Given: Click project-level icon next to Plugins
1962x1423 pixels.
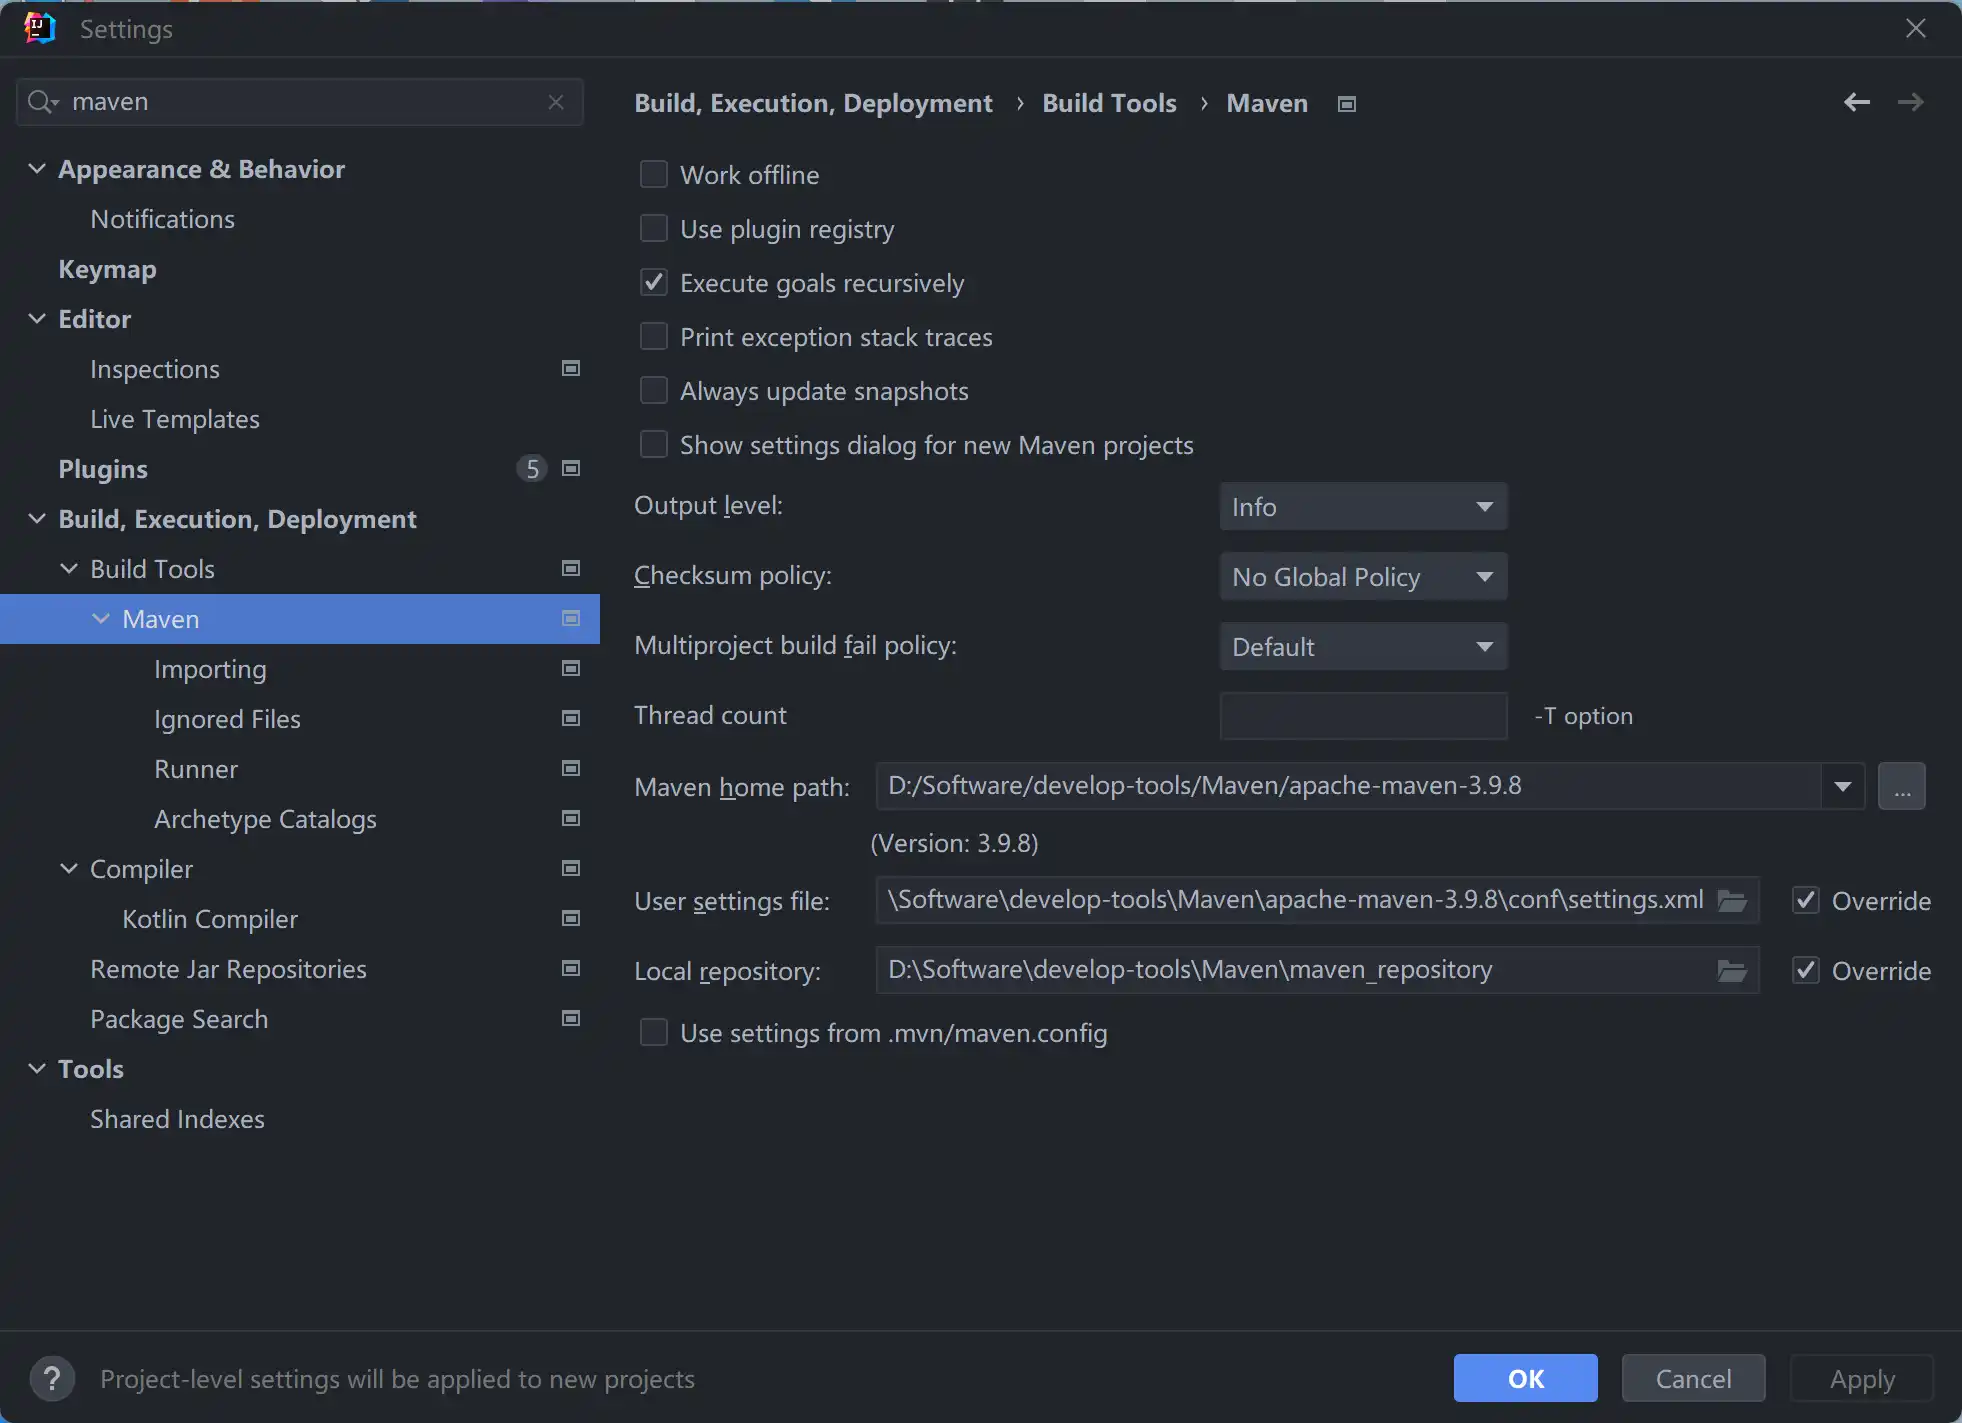Looking at the screenshot, I should [x=571, y=468].
